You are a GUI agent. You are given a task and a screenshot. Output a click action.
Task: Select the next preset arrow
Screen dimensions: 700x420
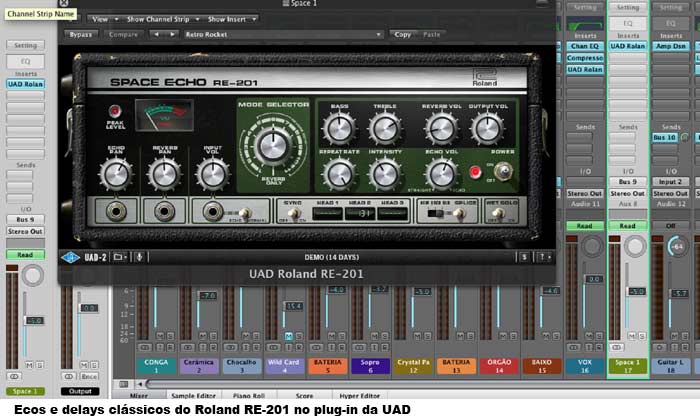[172, 34]
